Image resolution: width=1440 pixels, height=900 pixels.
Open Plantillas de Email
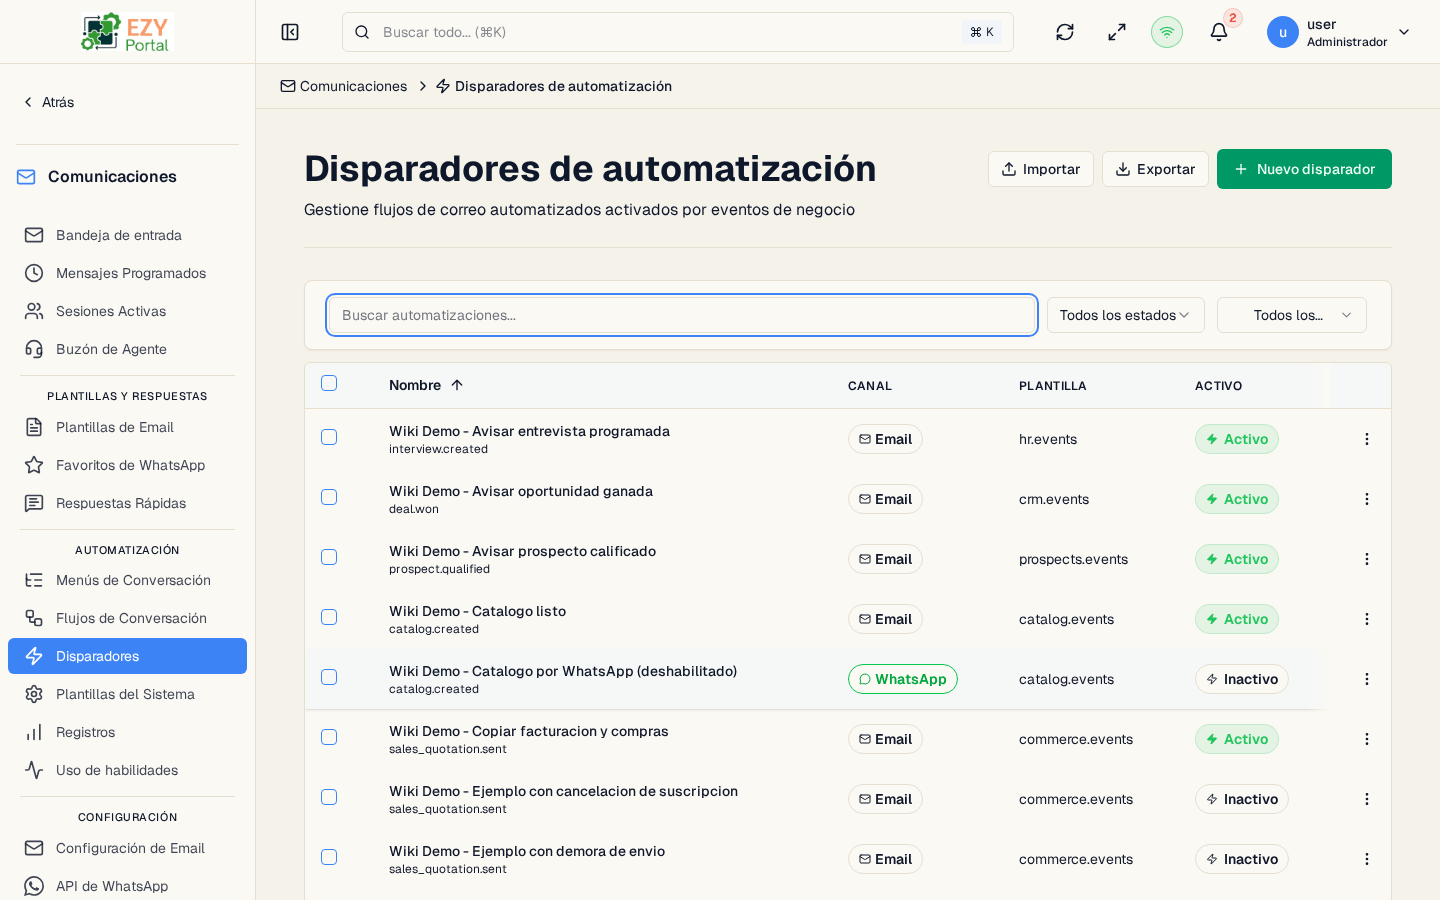[127, 427]
